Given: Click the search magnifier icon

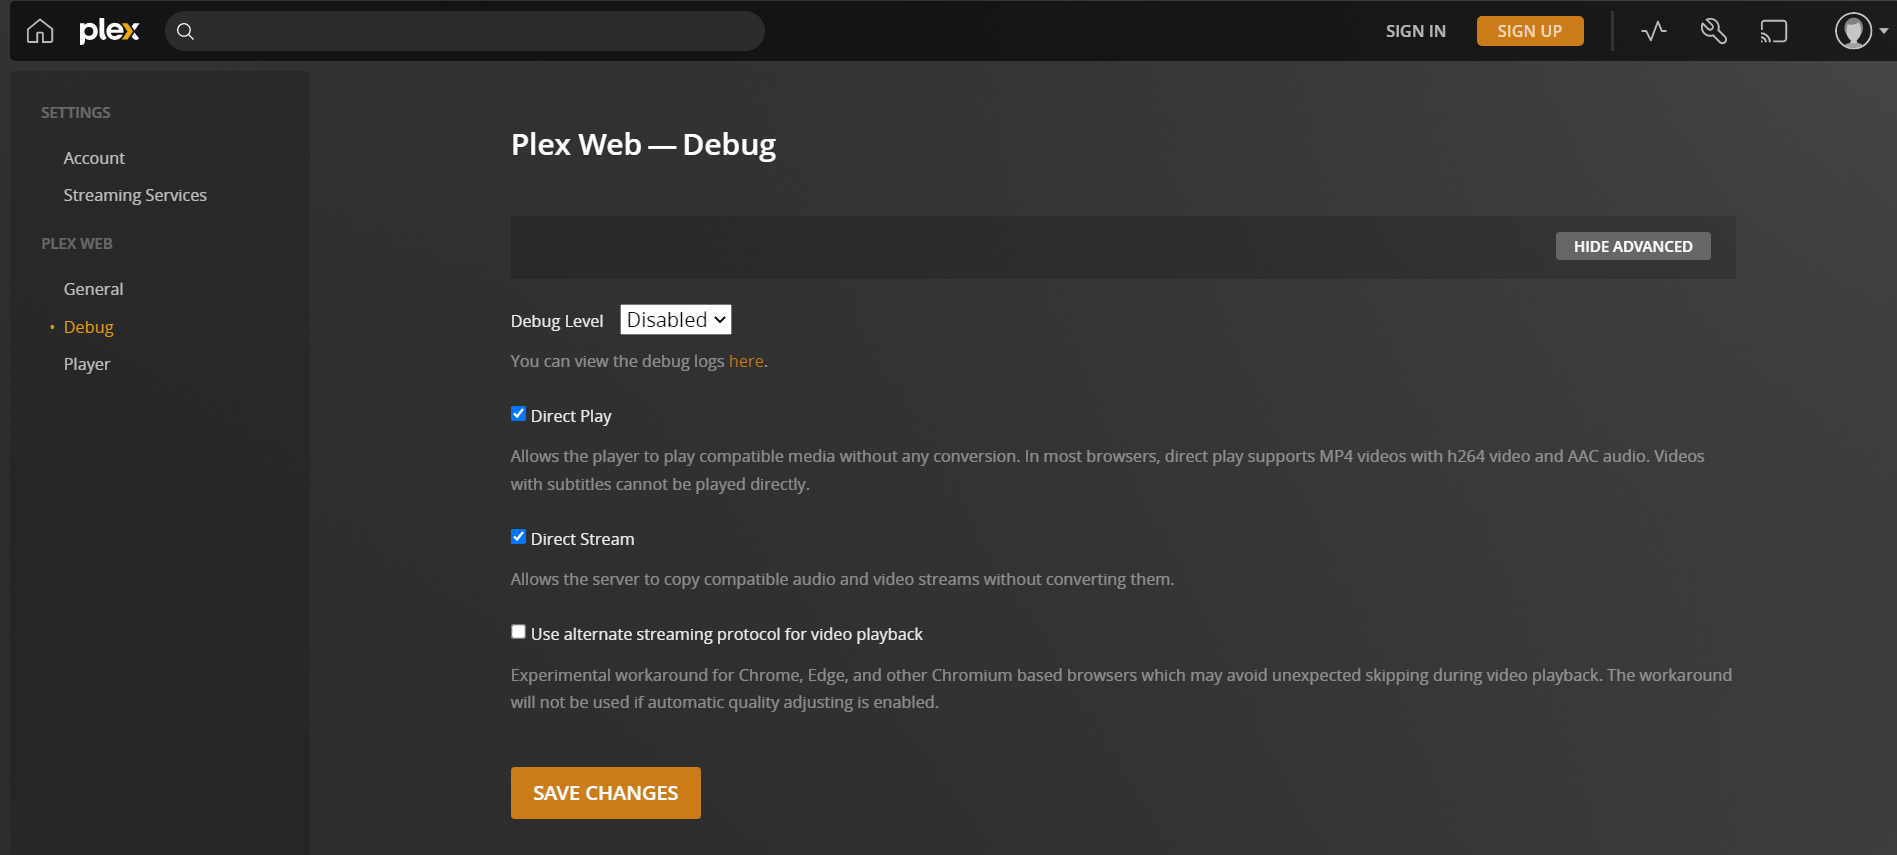Looking at the screenshot, I should pyautogui.click(x=185, y=31).
